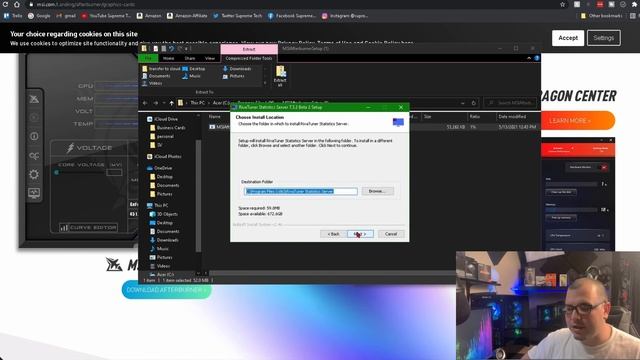Click the settings gear on Afterburner sidebar
Screen dimensions: 640x360
pos(34,174)
